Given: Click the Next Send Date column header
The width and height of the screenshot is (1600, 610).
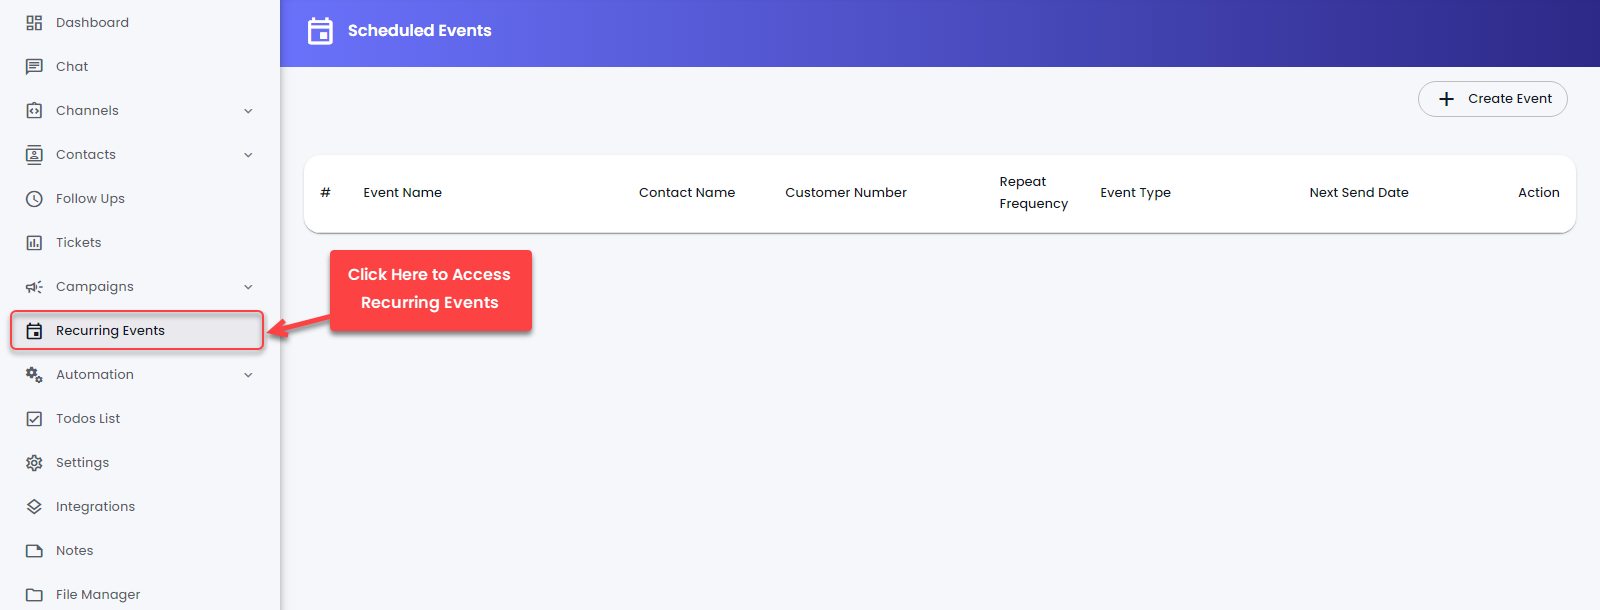Looking at the screenshot, I should (1358, 193).
